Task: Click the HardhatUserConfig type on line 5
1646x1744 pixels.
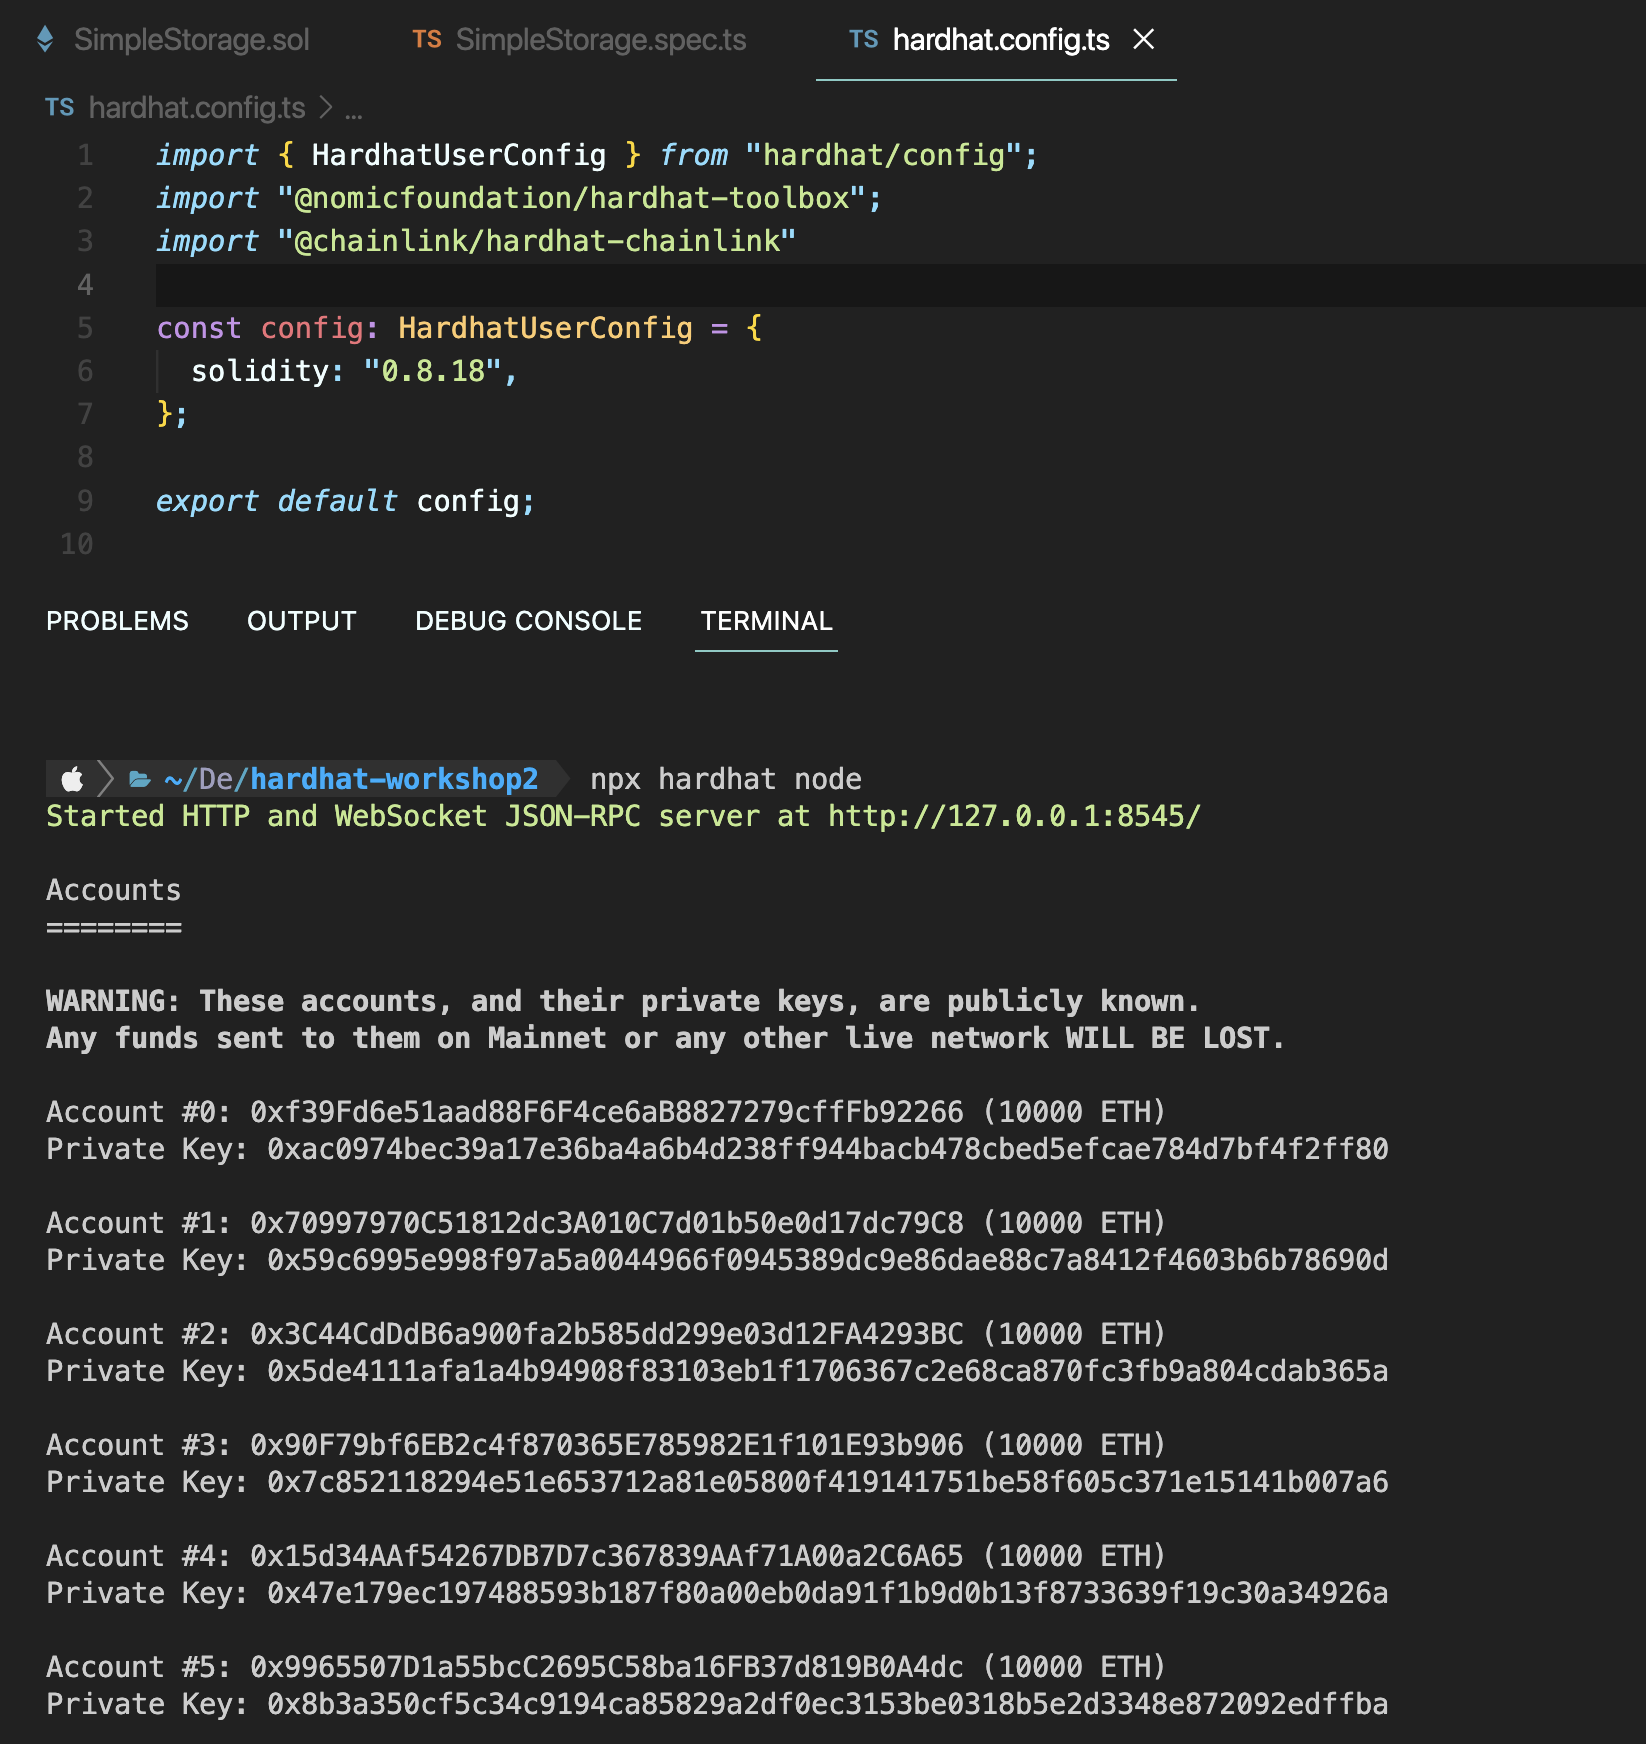Action: click(545, 328)
